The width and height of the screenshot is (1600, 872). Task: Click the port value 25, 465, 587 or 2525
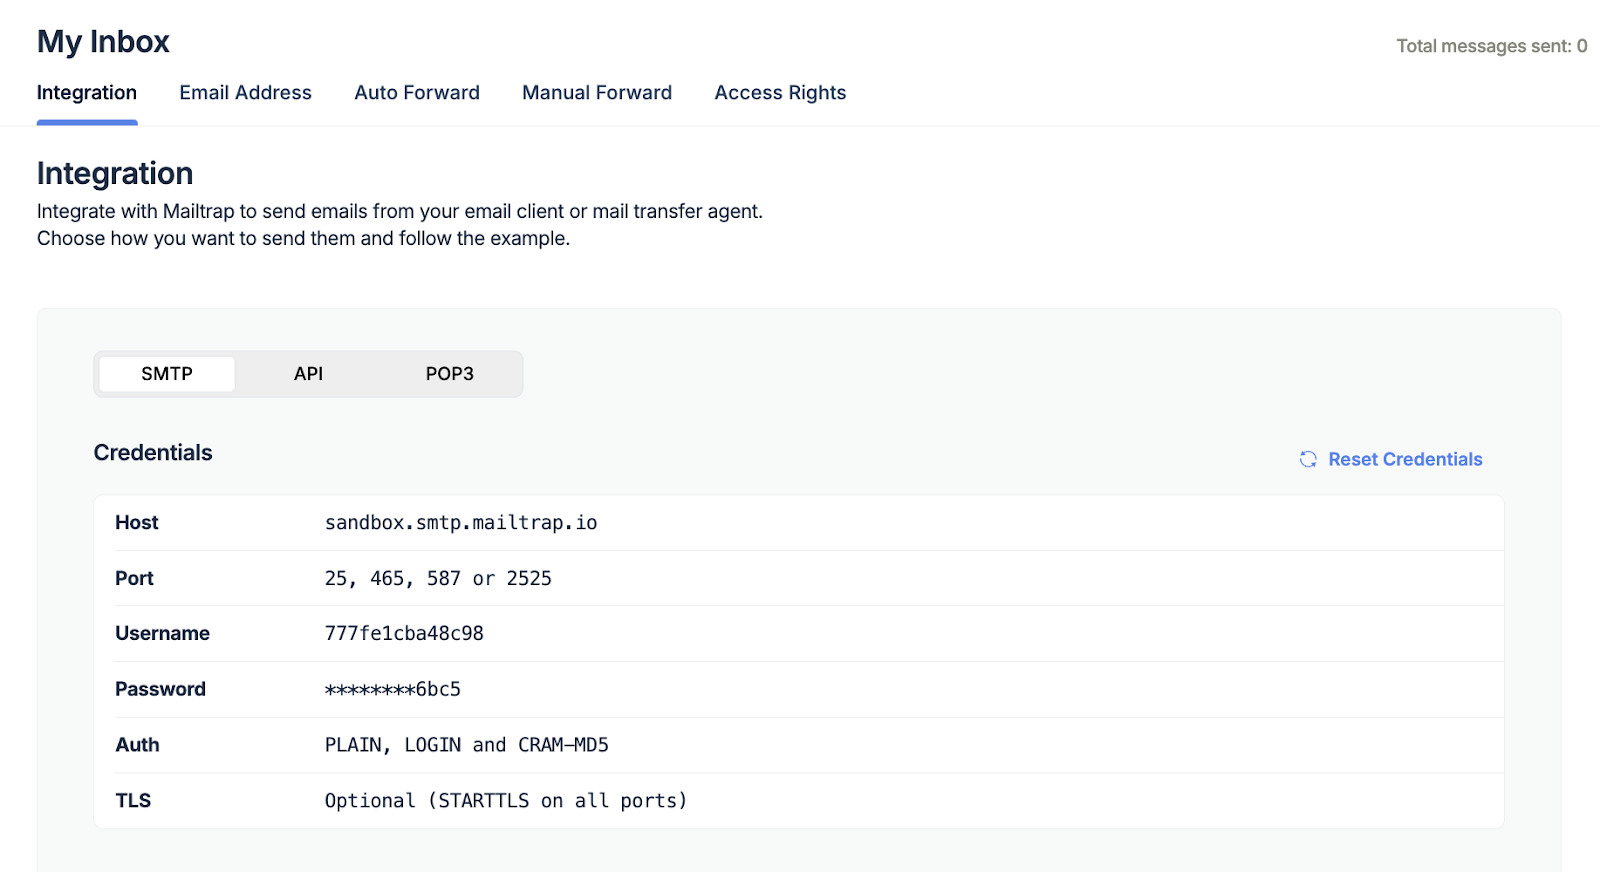438,579
